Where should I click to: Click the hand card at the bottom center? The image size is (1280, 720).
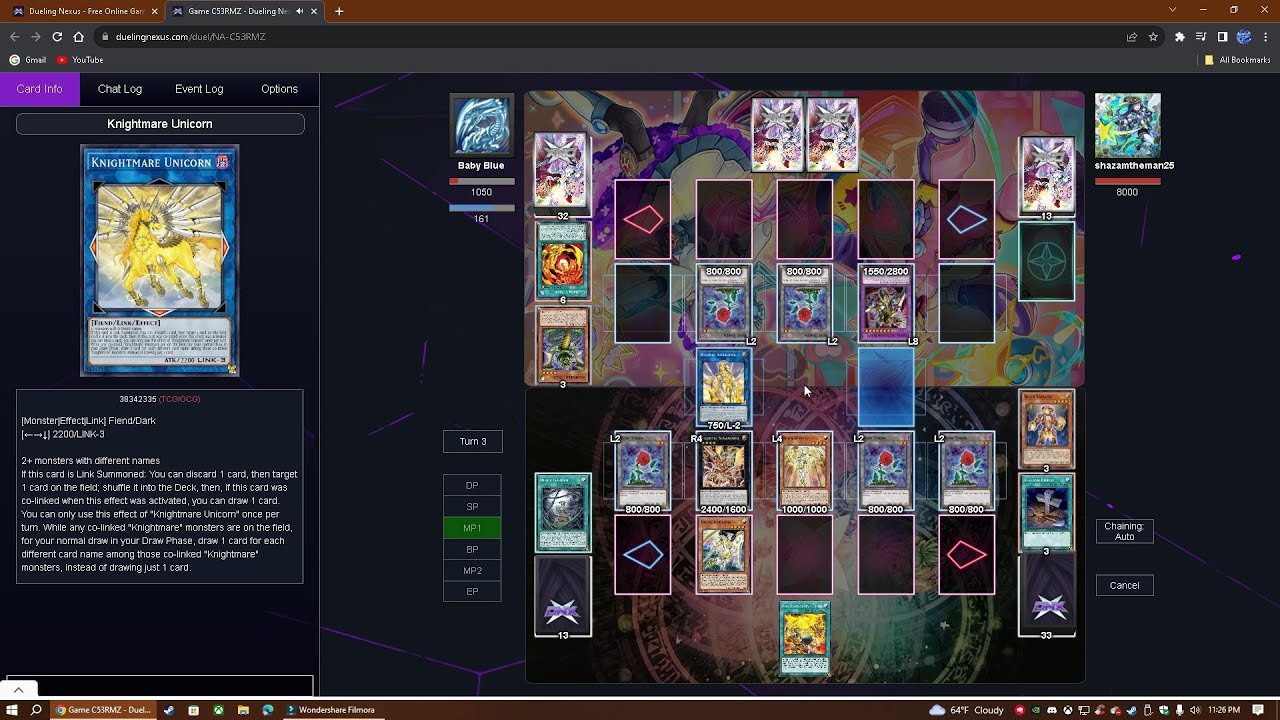(805, 638)
